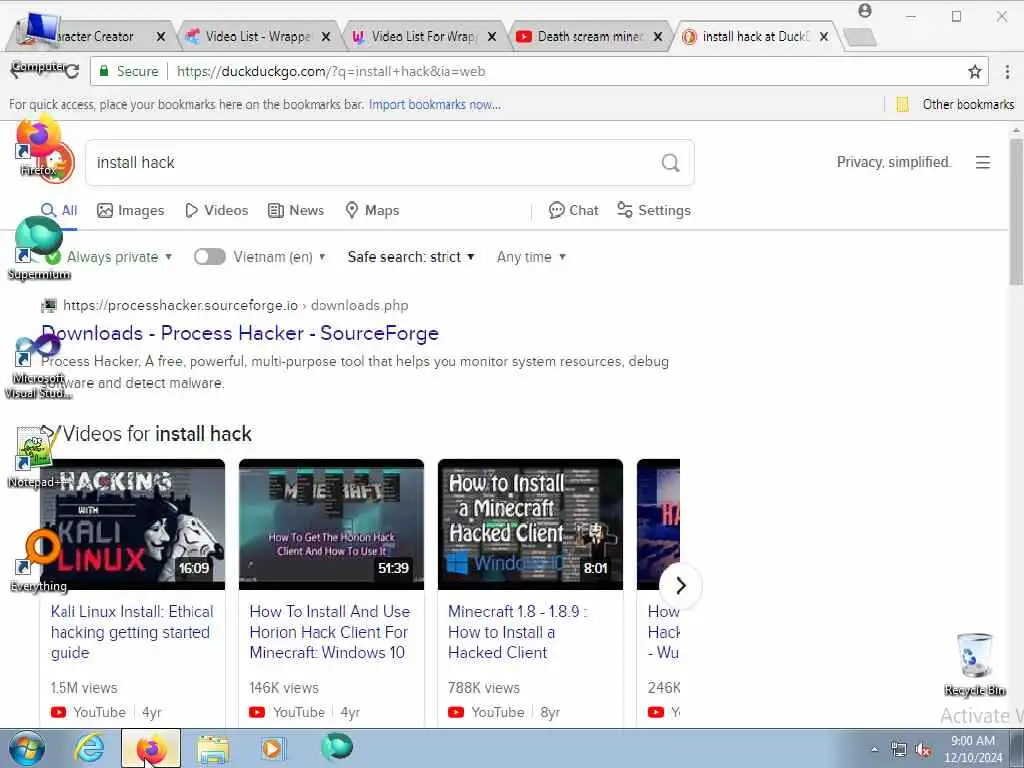Open the Recycle Bin desktop icon

975,664
